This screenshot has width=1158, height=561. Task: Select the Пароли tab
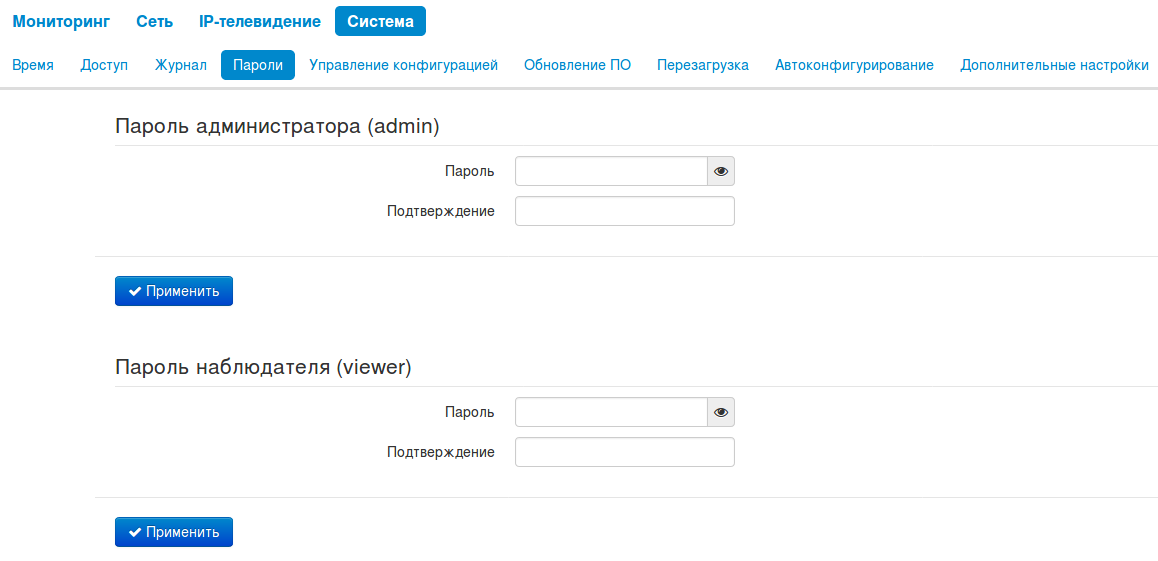pos(258,65)
